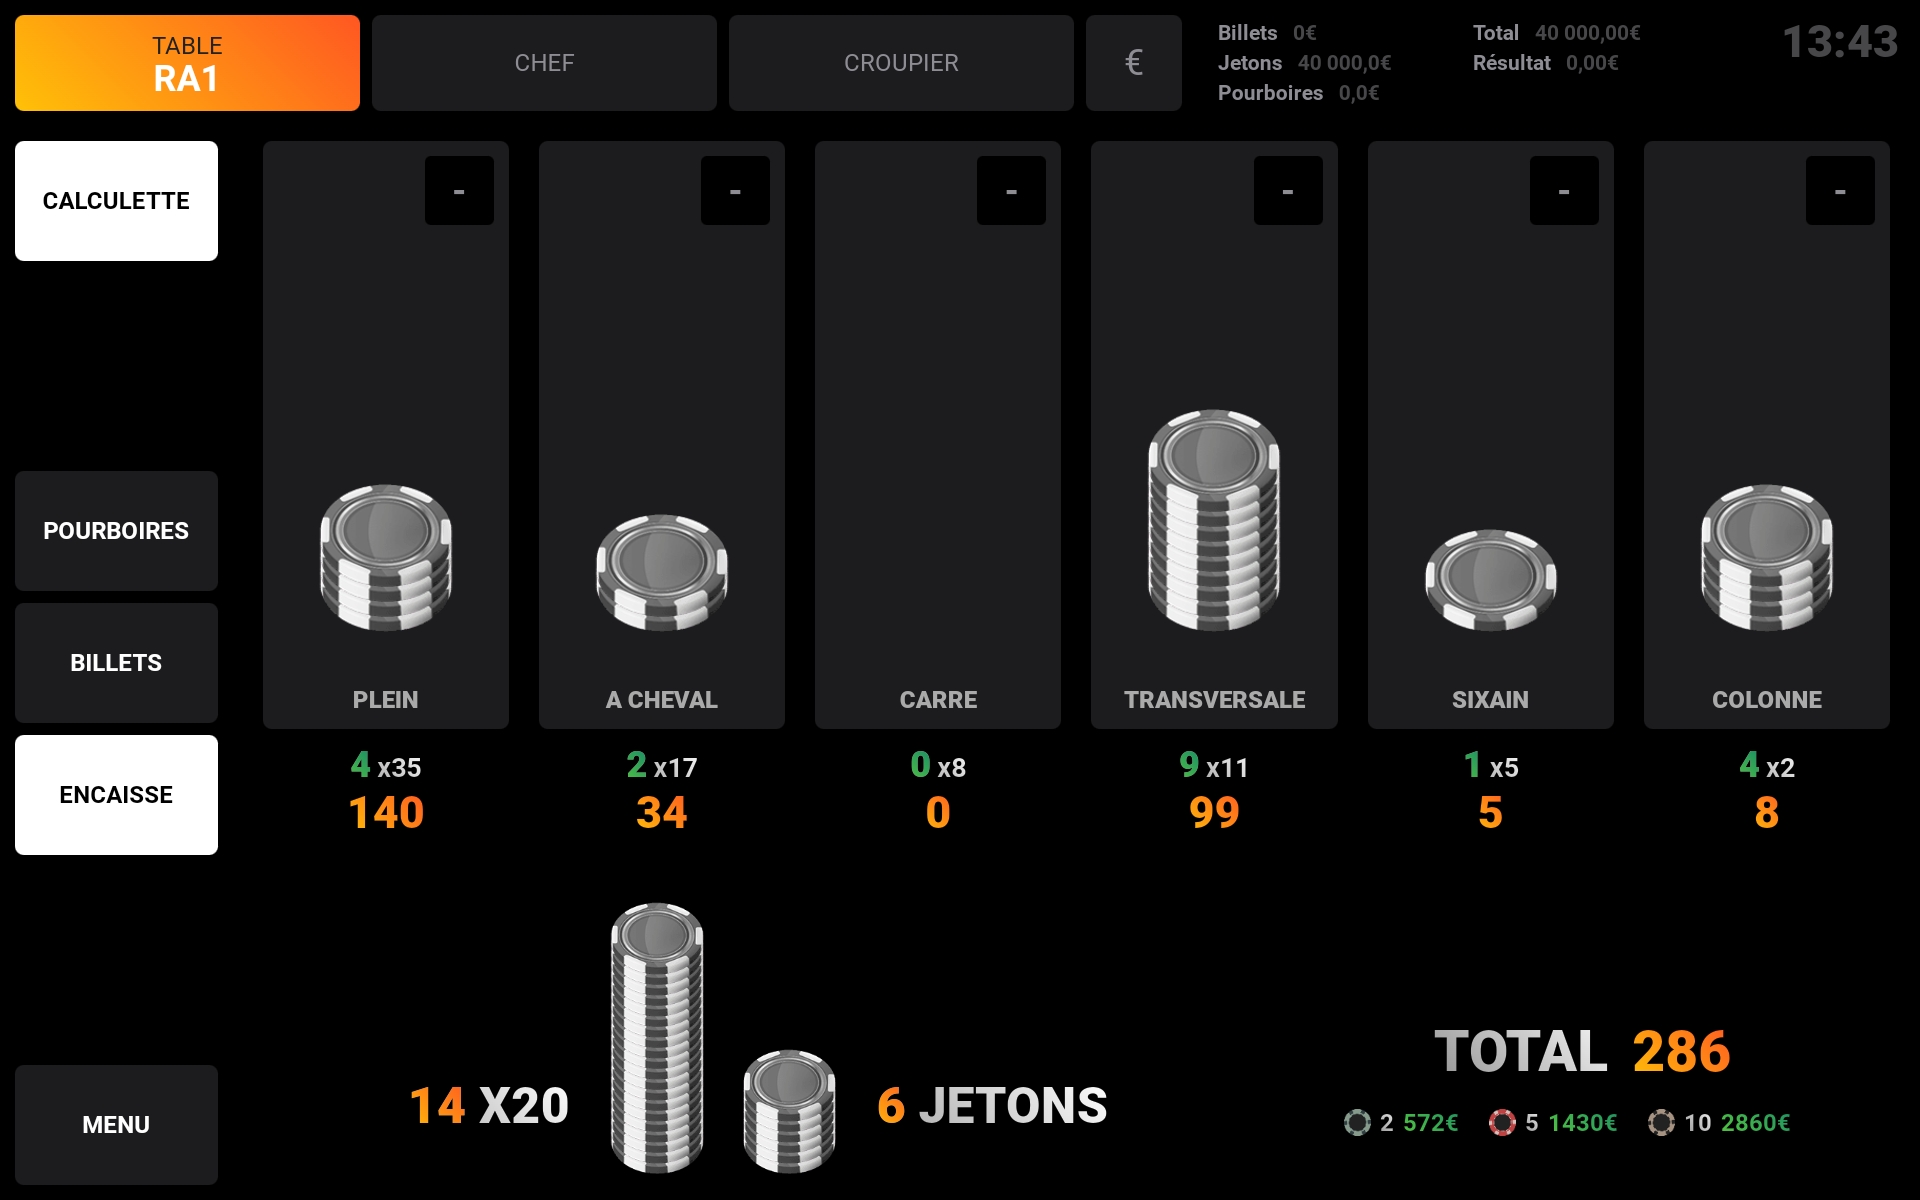The image size is (1920, 1200).
Task: Open the Pourboires section
Action: tap(116, 531)
